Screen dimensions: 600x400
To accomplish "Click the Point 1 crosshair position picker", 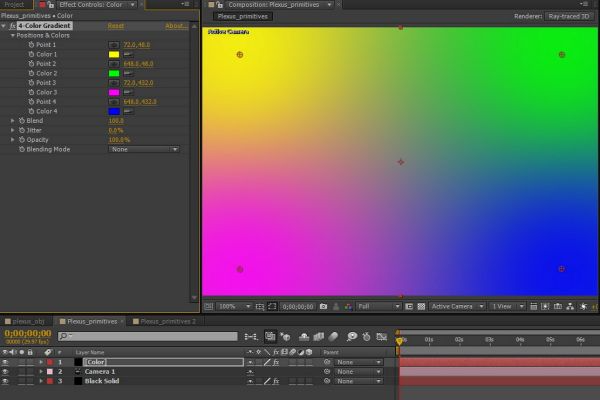I will point(114,45).
